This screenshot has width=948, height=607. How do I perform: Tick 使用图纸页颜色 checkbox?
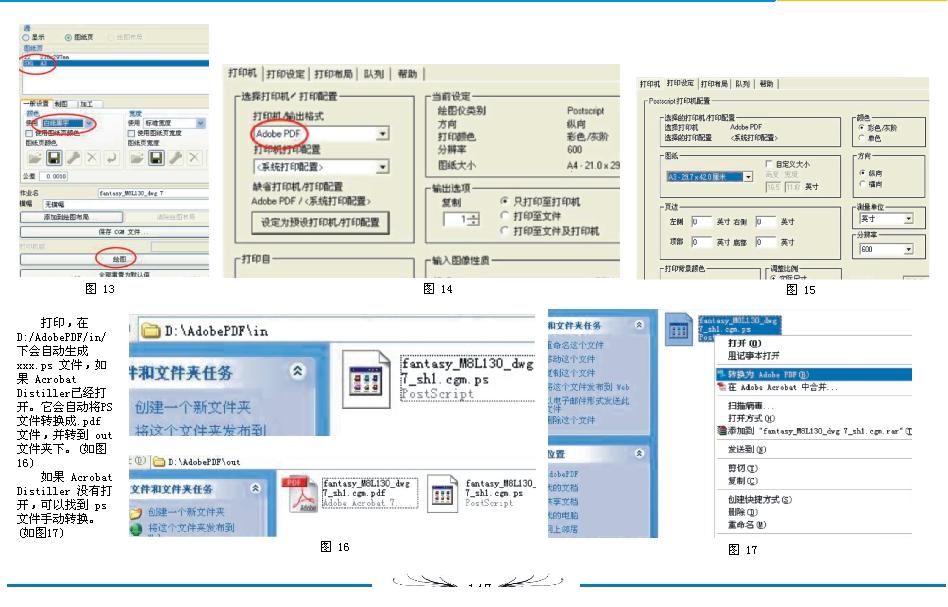tap(28, 133)
